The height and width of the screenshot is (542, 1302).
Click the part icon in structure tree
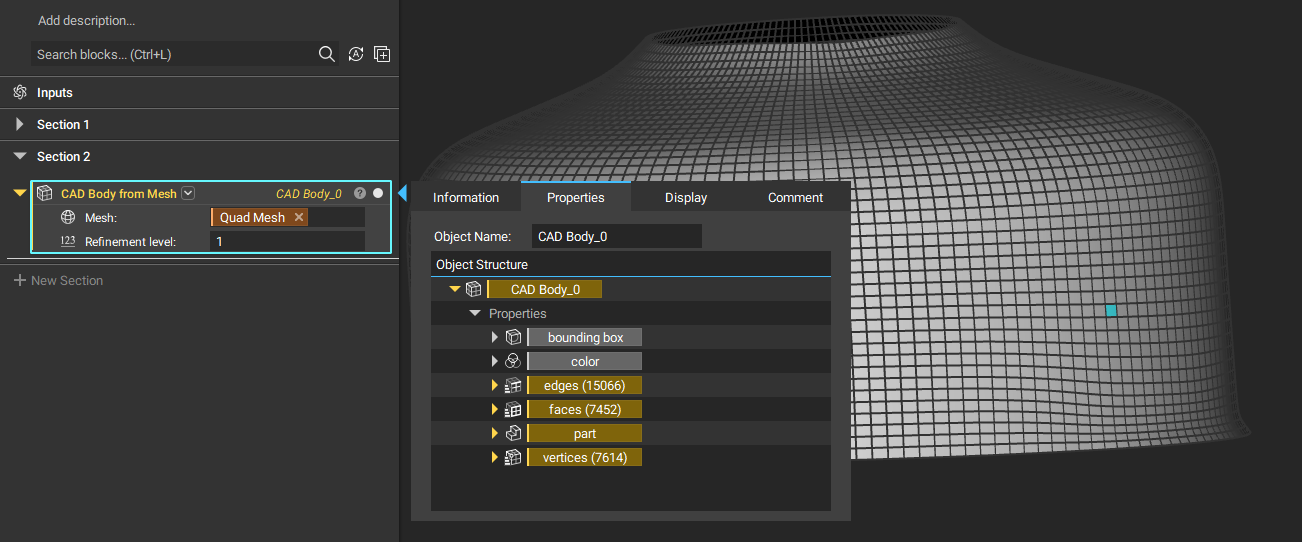(x=513, y=433)
